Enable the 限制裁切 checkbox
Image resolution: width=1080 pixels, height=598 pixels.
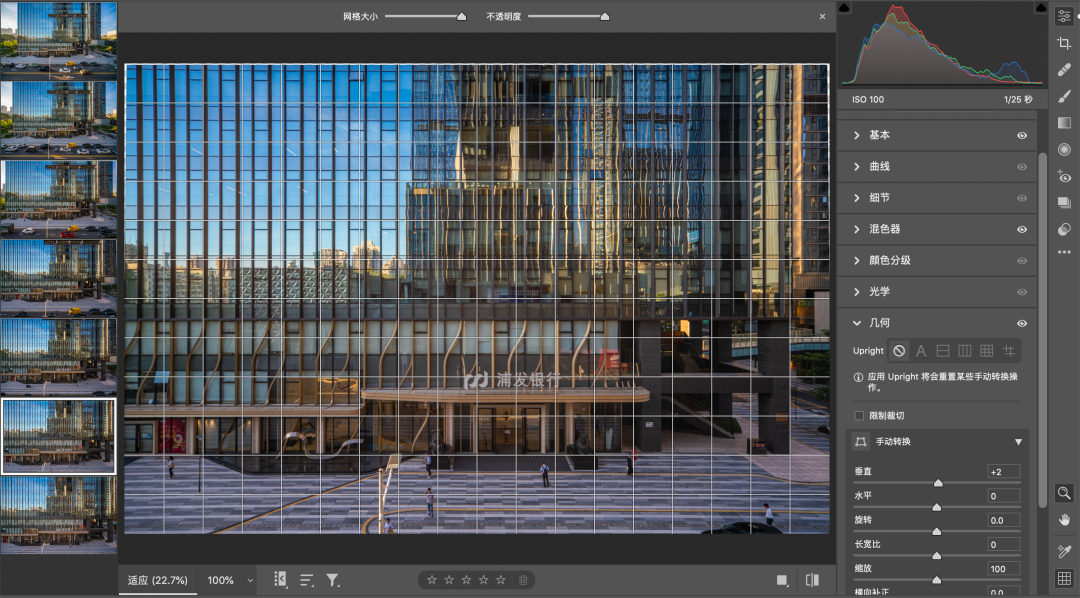(859, 415)
